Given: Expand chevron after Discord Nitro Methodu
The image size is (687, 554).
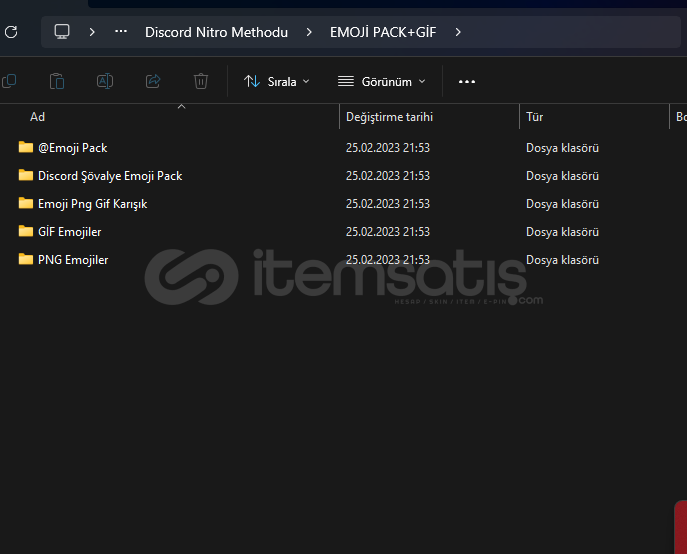Looking at the screenshot, I should click(x=309, y=32).
